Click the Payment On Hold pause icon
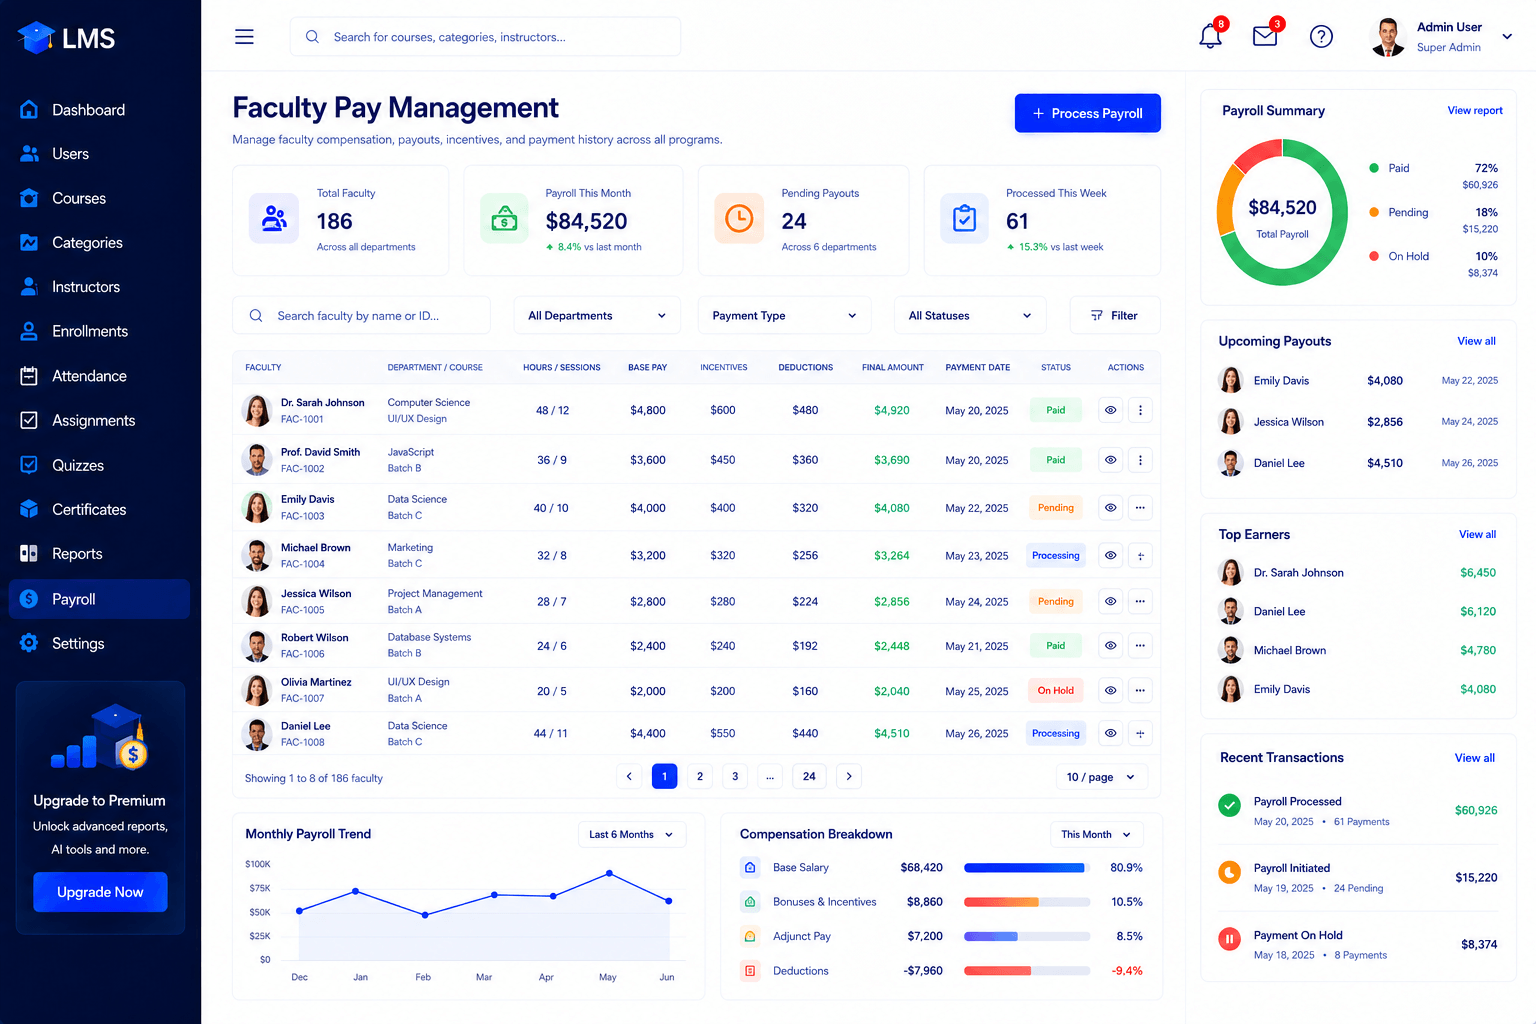 tap(1230, 939)
